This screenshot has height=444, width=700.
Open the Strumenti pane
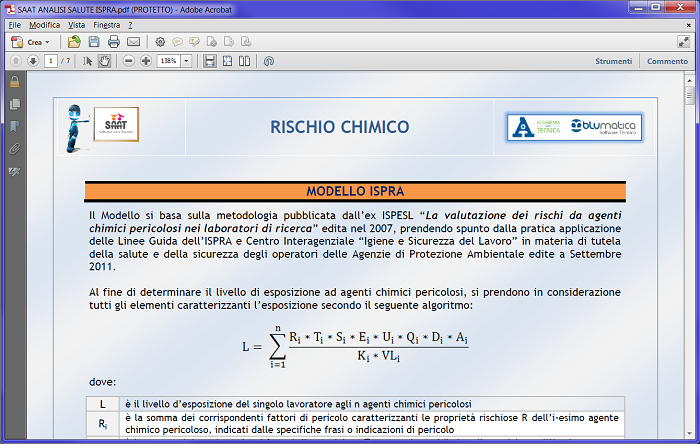coord(613,61)
